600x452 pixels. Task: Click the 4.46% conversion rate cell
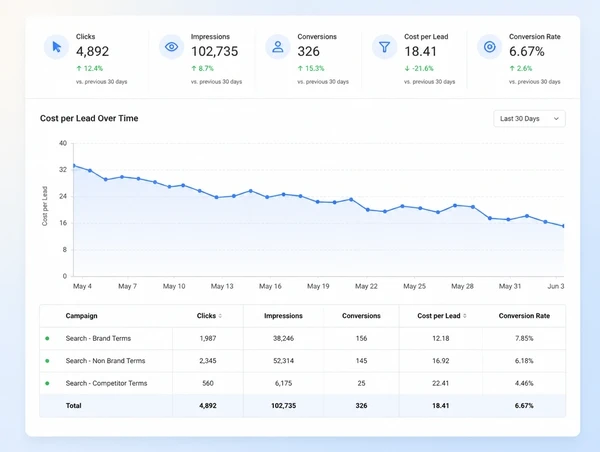[524, 383]
